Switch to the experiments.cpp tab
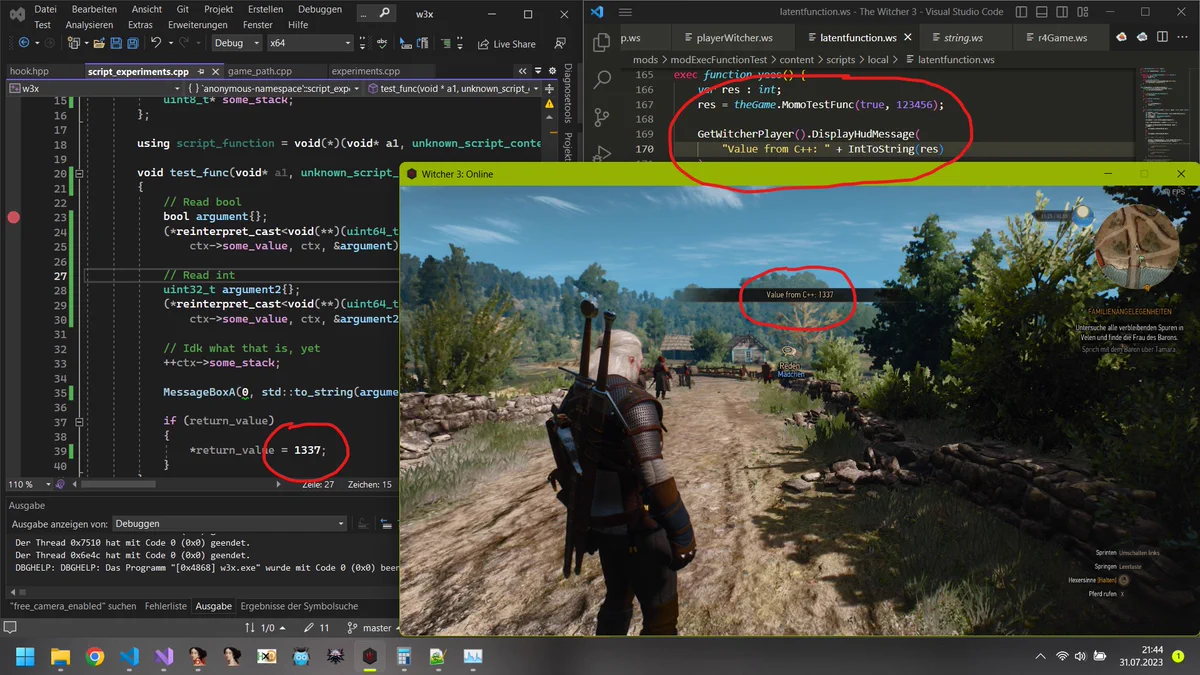The width and height of the screenshot is (1200, 675). click(365, 72)
